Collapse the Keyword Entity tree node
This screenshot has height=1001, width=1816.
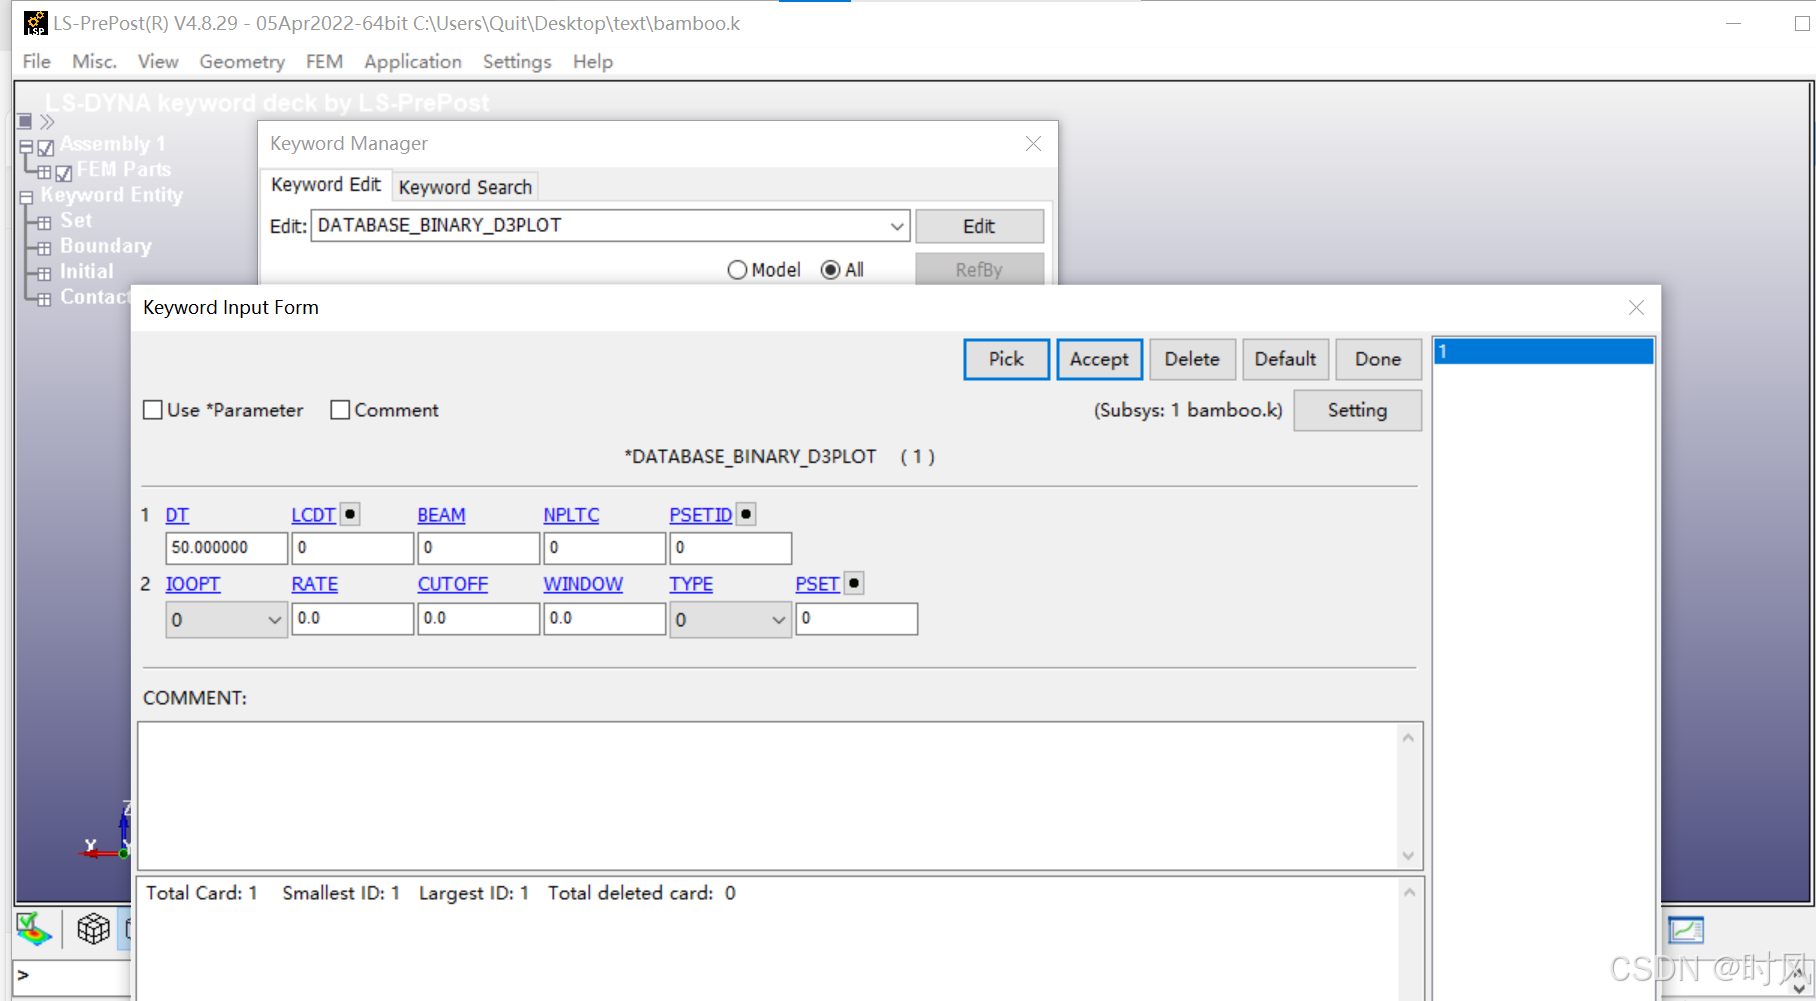[26, 197]
